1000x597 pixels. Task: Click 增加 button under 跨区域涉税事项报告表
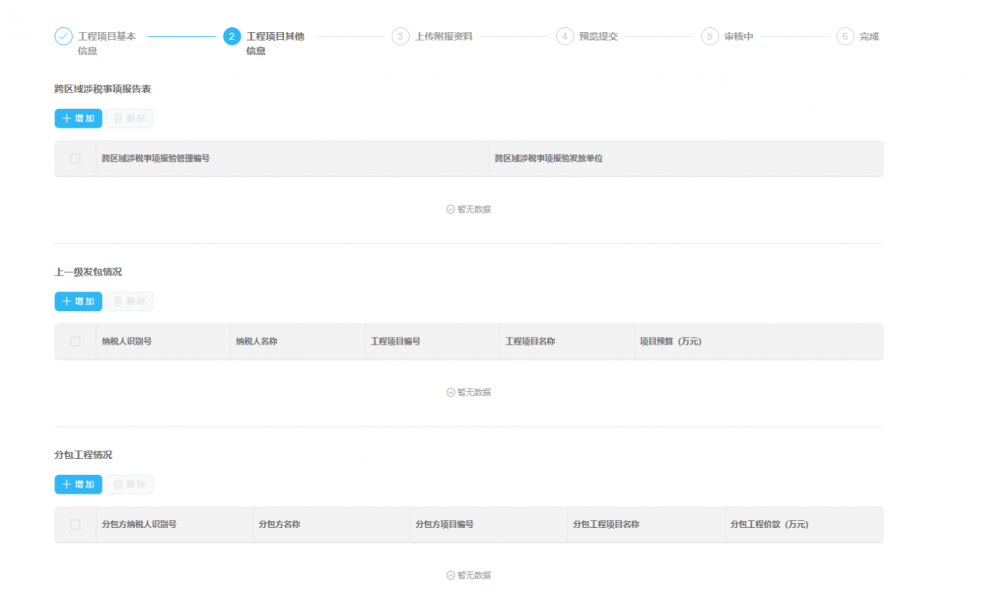pos(78,118)
